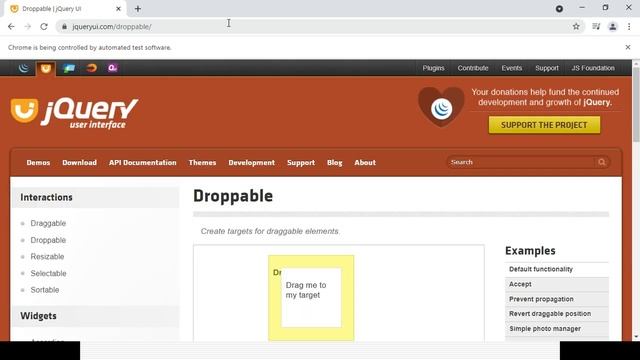Click the jQuery UI project icon
640x360 pixels.
coord(46,68)
